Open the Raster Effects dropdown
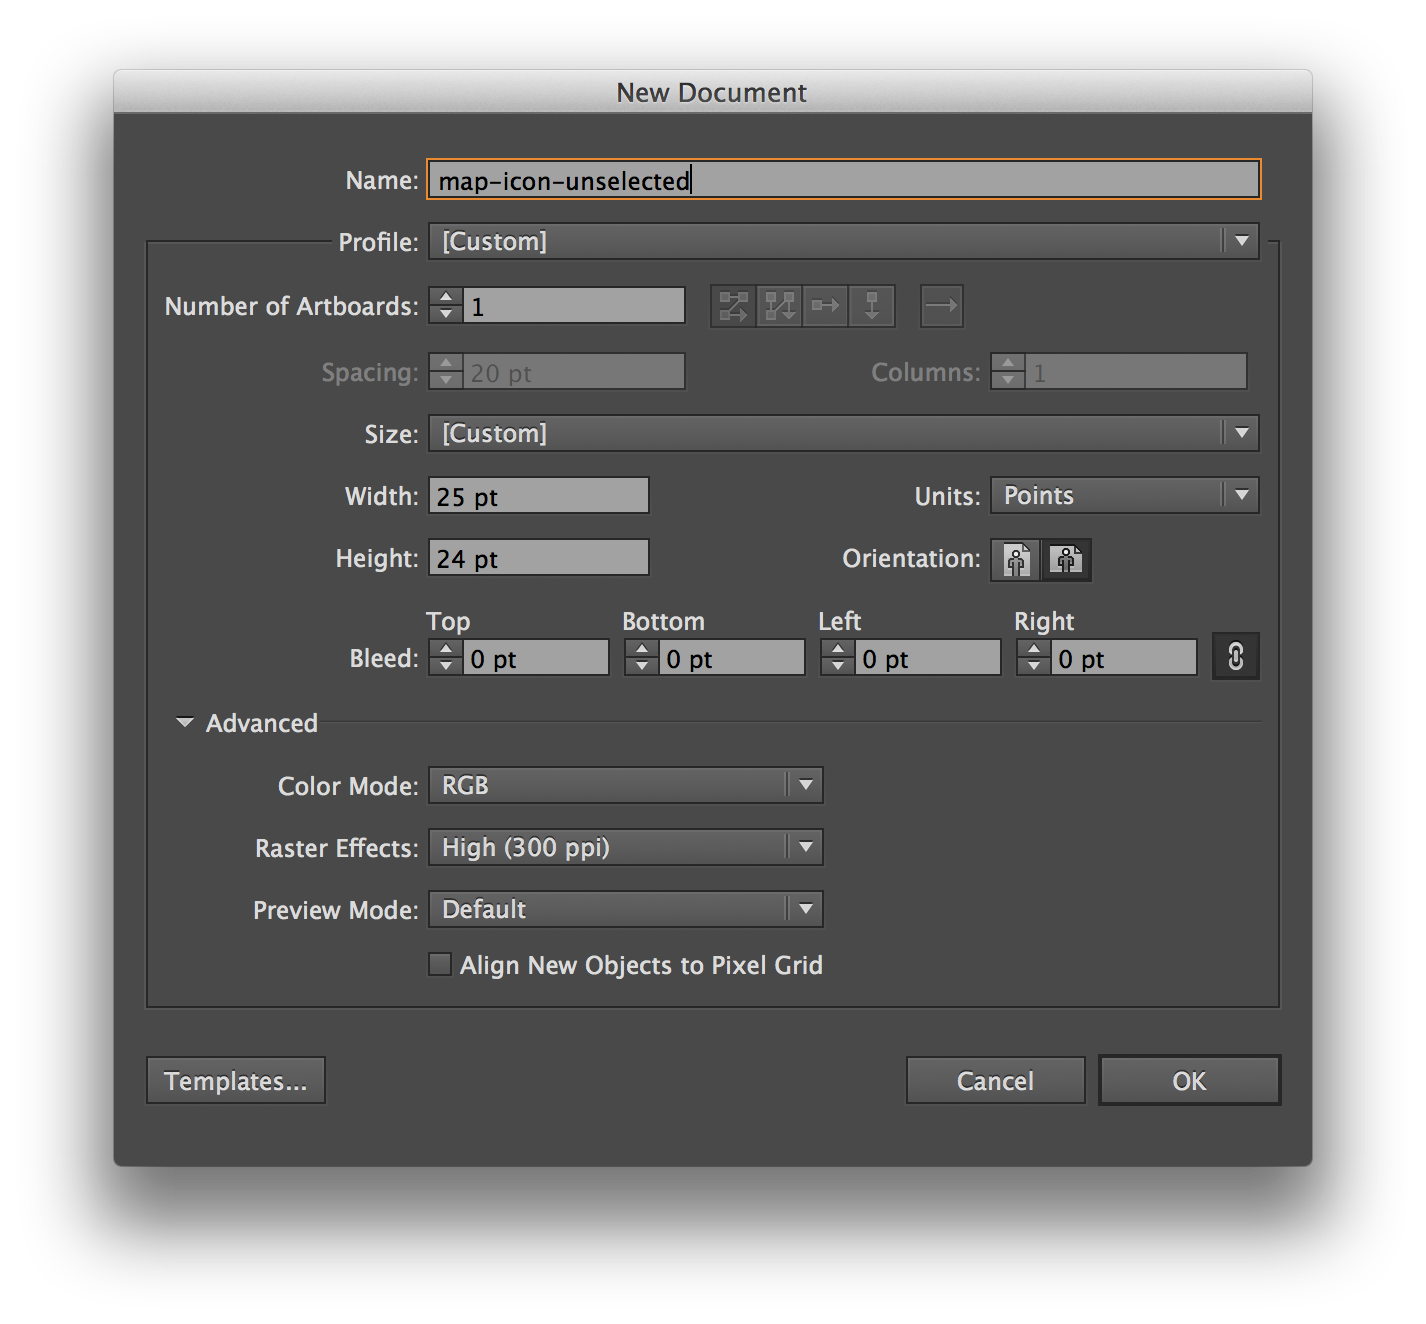This screenshot has height=1324, width=1426. [x=805, y=847]
